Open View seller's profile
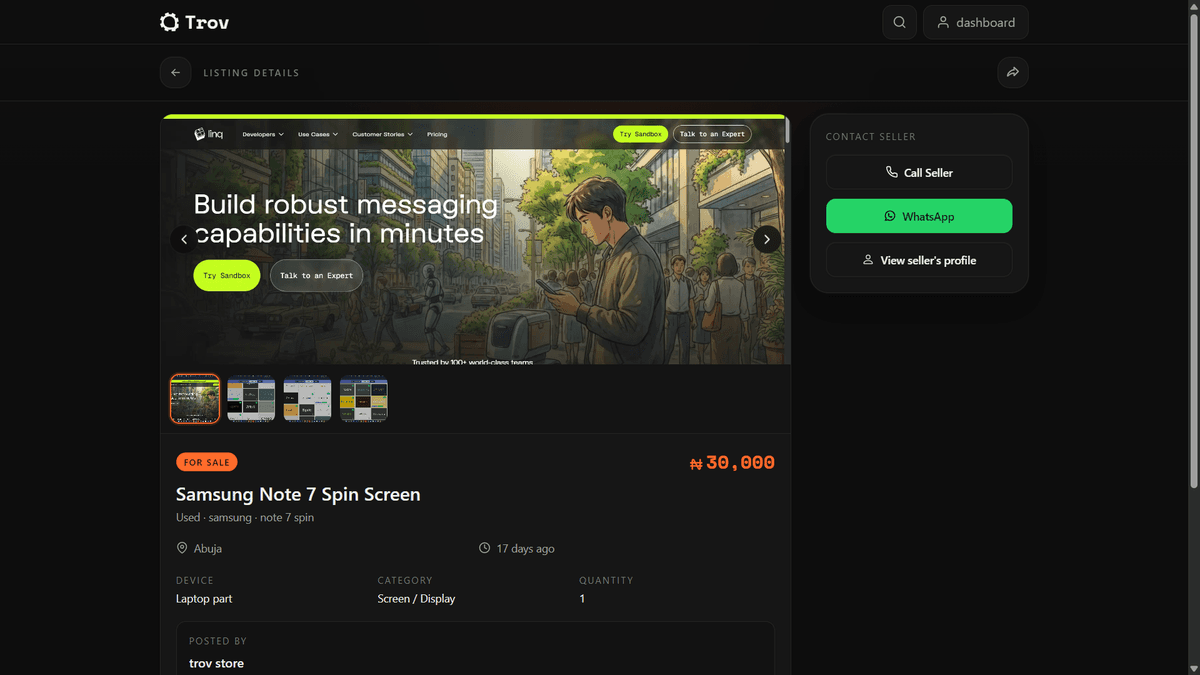This screenshot has width=1200, height=675. click(x=919, y=260)
